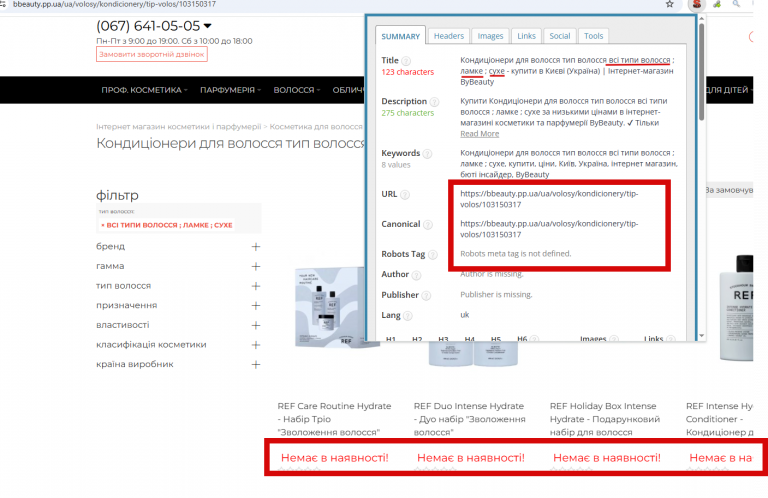Expand the класифікація косметики filter
Viewport: 768px width, 498px height.
pyautogui.click(x=256, y=345)
